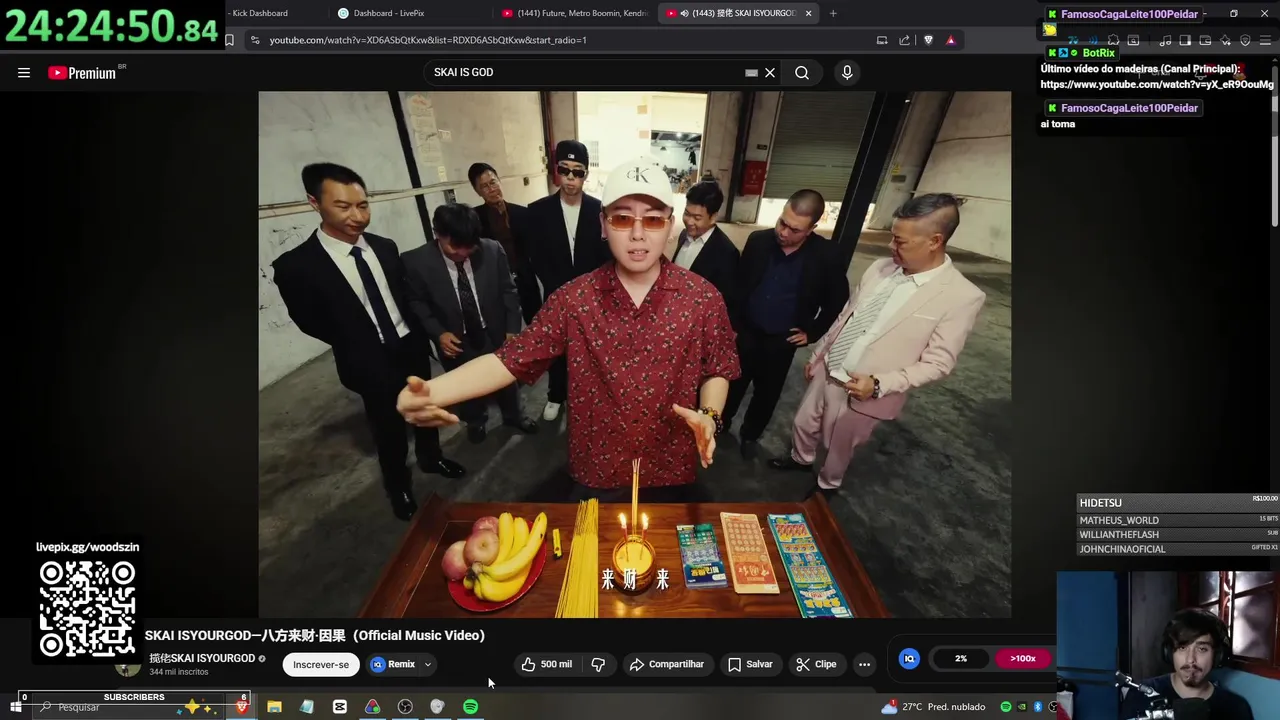
Task: Close the SKAI ISYOURGOD browser tab
Action: (809, 13)
